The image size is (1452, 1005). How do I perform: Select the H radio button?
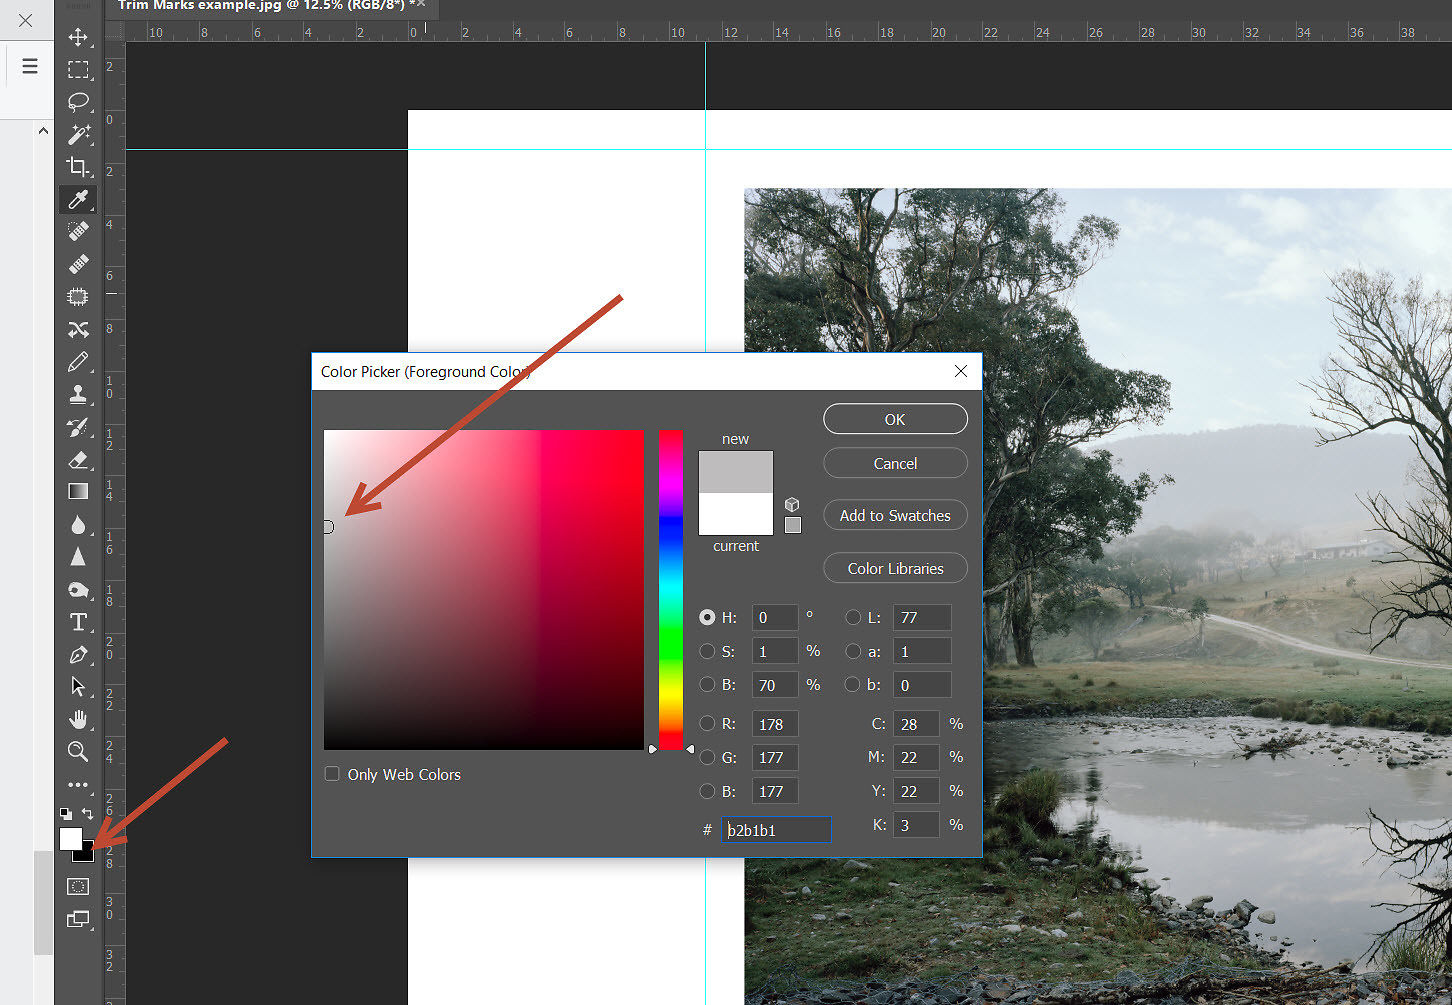pyautogui.click(x=707, y=617)
